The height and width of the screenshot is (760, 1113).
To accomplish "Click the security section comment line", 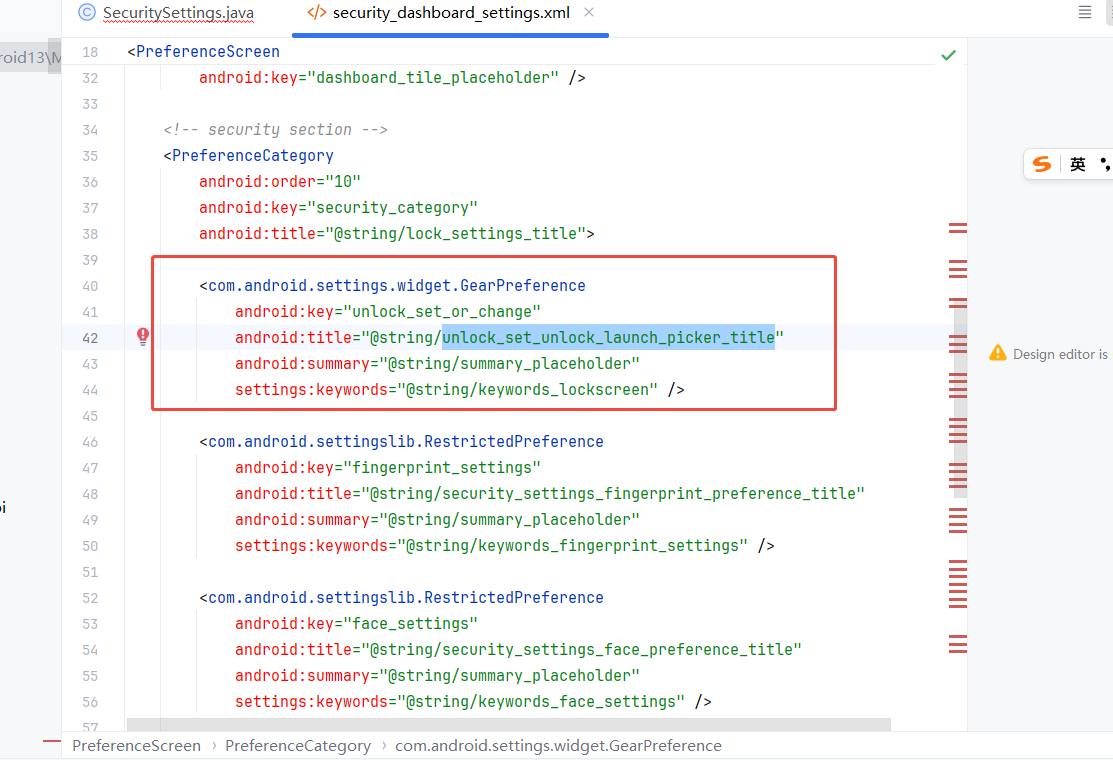I will click(275, 130).
